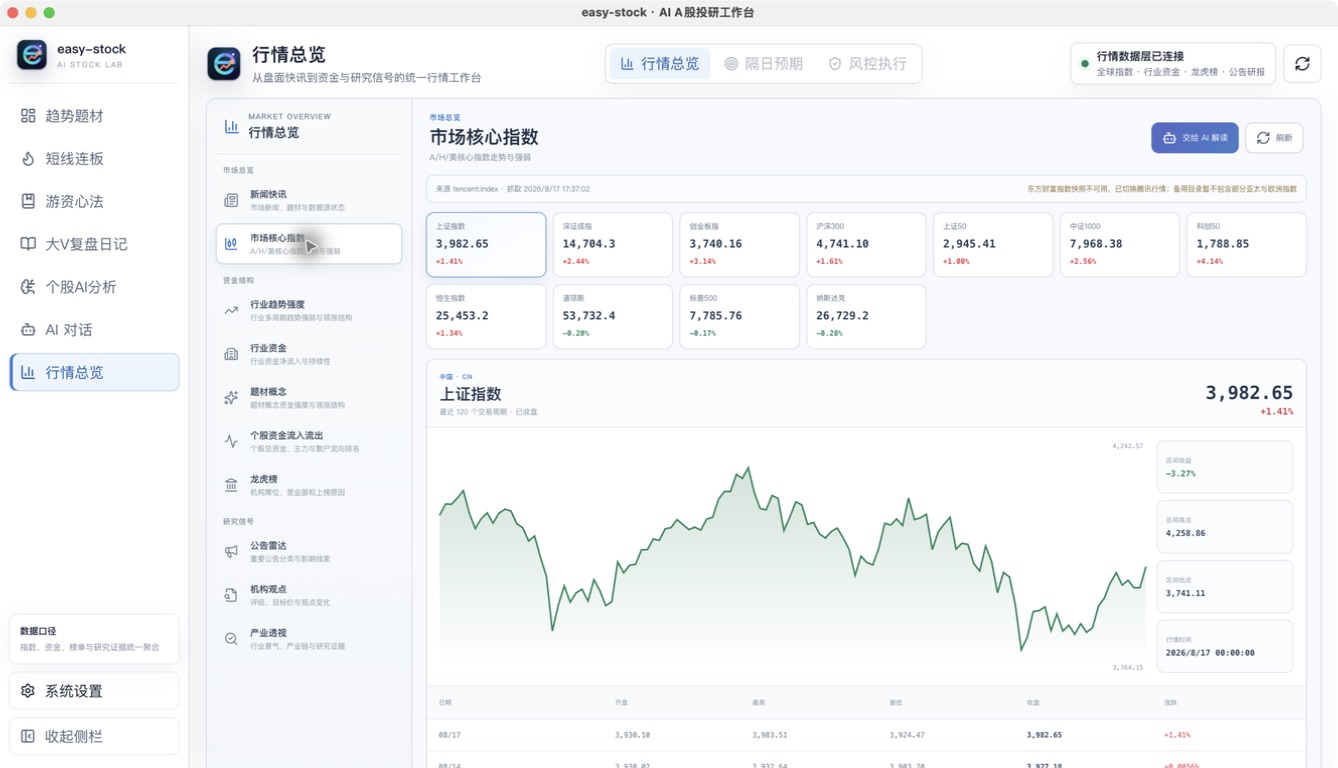Click the 公告雷达 megaphone icon

(231, 551)
